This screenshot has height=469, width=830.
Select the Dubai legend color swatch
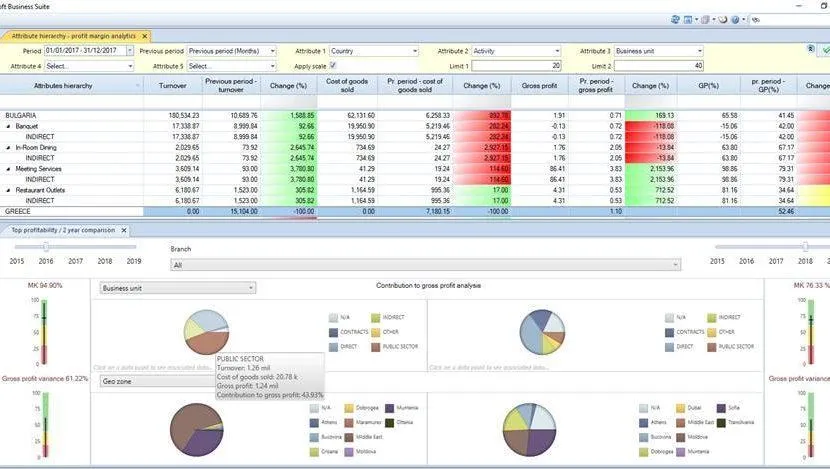click(680, 408)
